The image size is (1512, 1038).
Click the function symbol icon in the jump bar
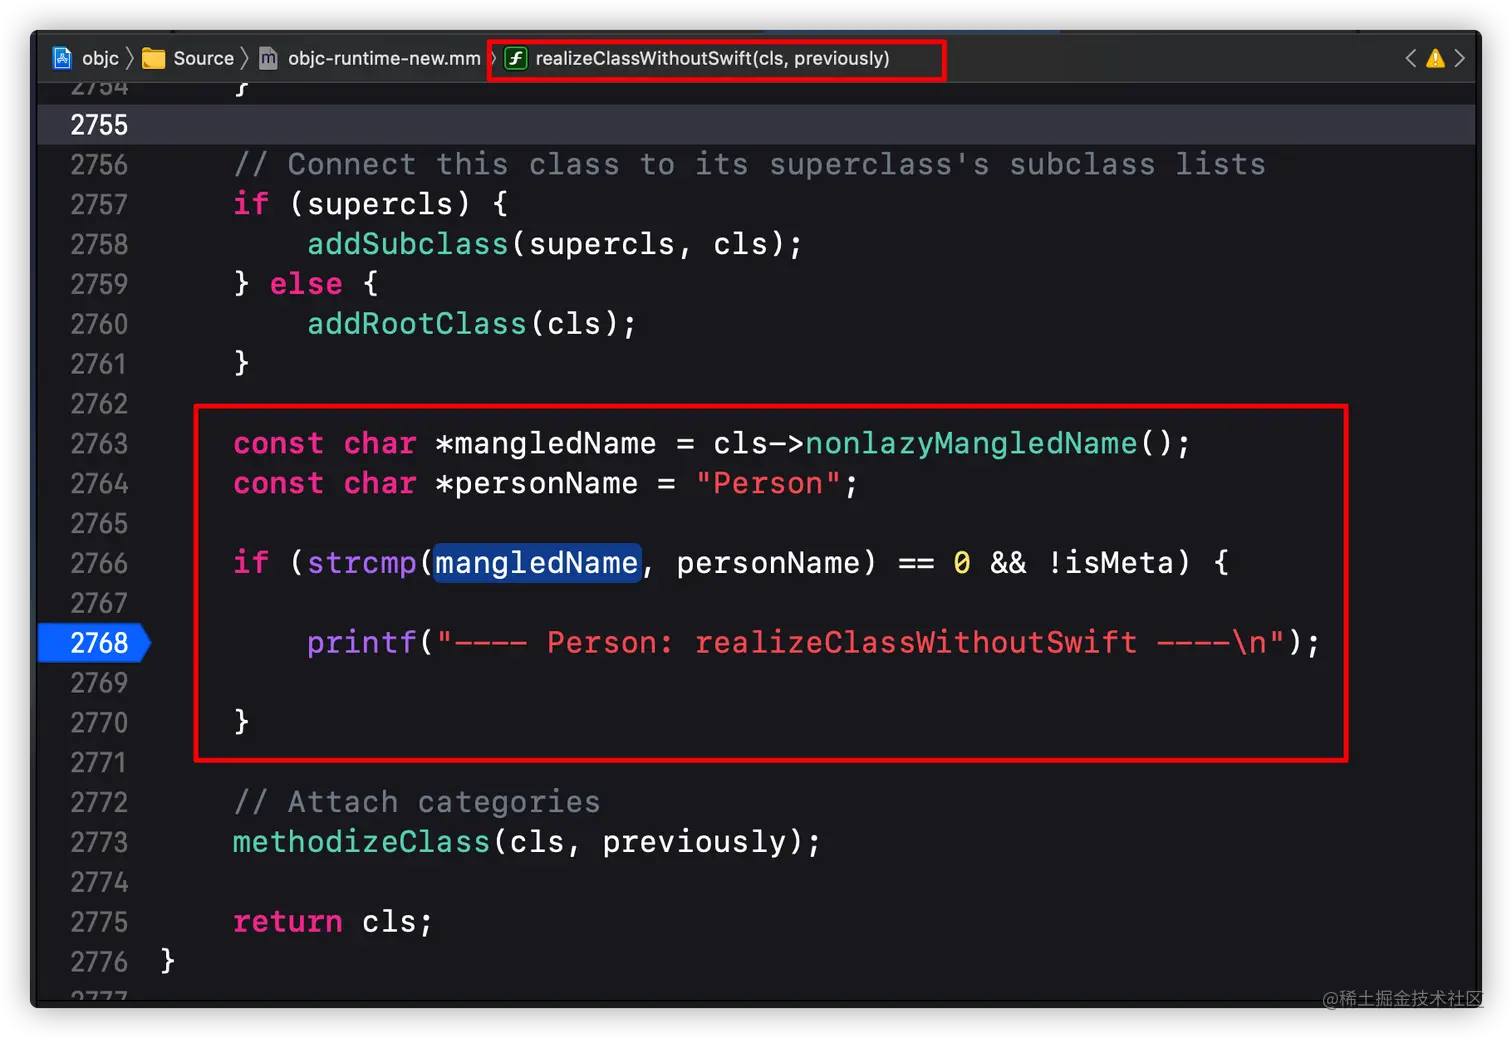pyautogui.click(x=515, y=58)
